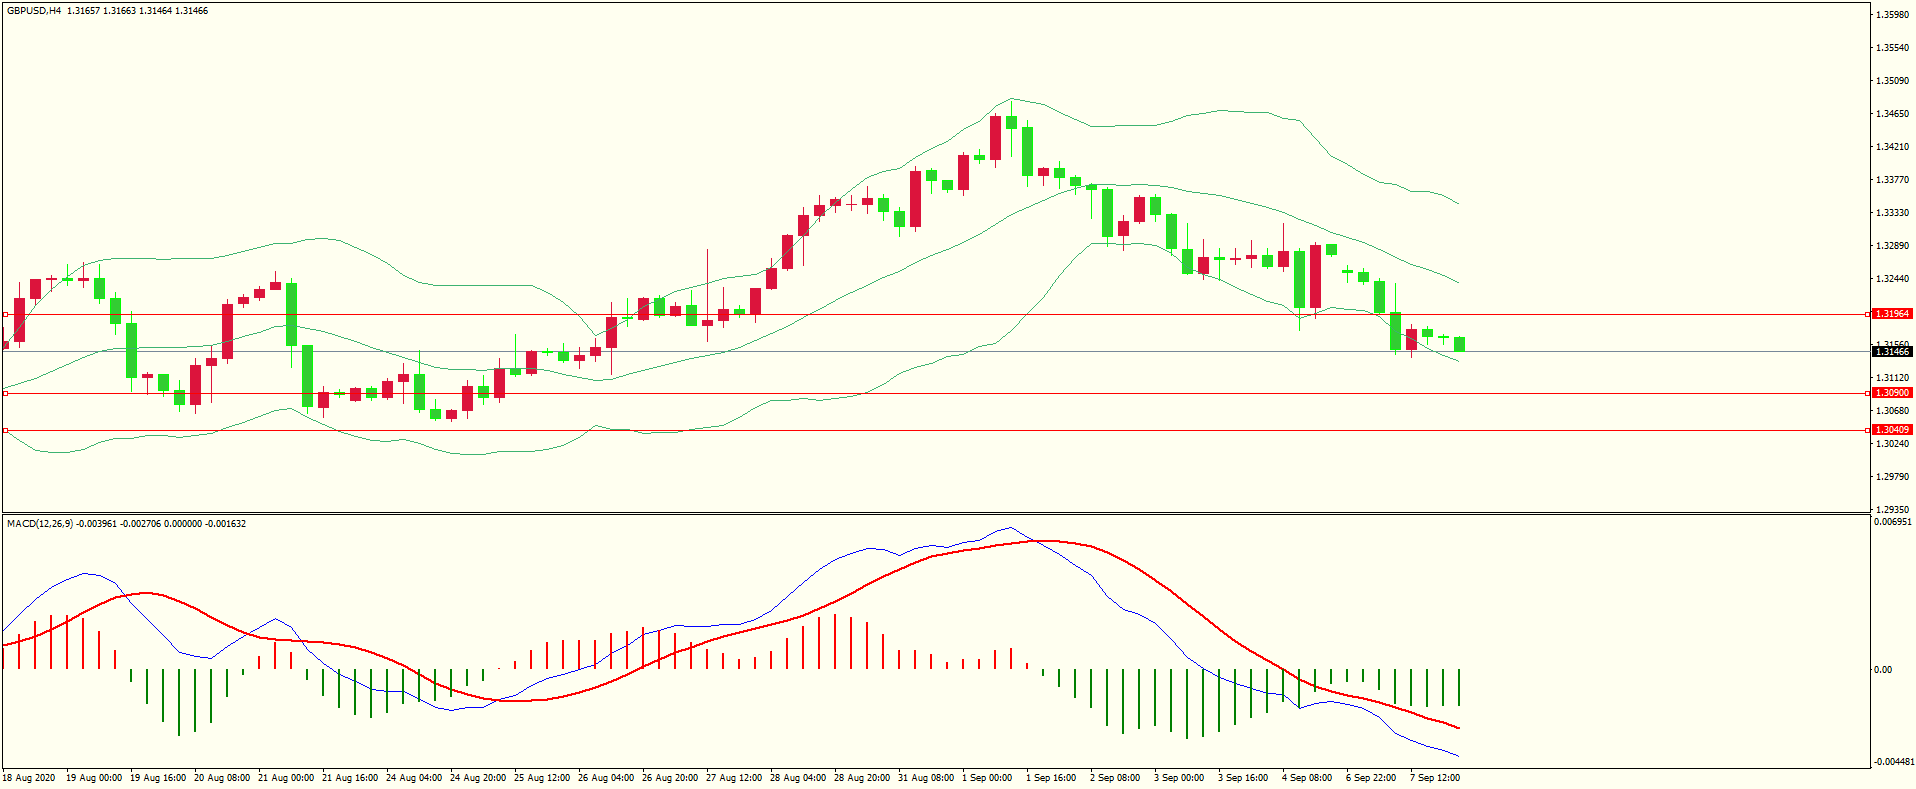The height and width of the screenshot is (789, 1916).
Task: Select the black 1.31466 current price tag
Action: pyautogui.click(x=1892, y=352)
